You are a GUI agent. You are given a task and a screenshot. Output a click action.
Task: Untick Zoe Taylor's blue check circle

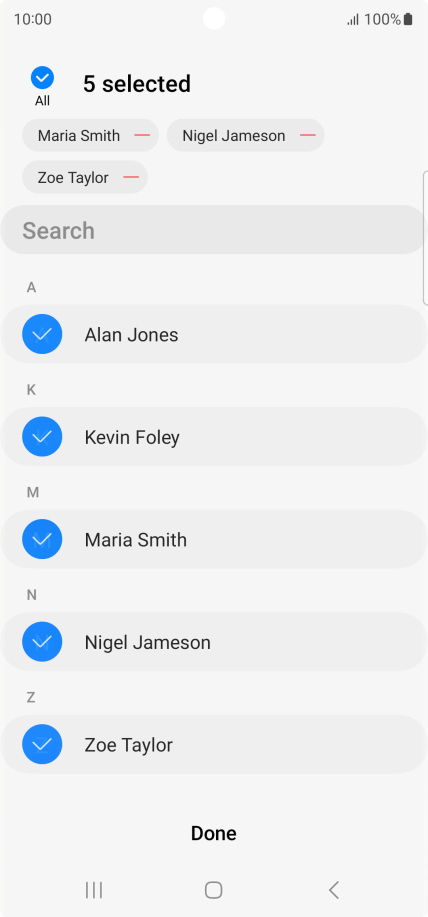(42, 744)
